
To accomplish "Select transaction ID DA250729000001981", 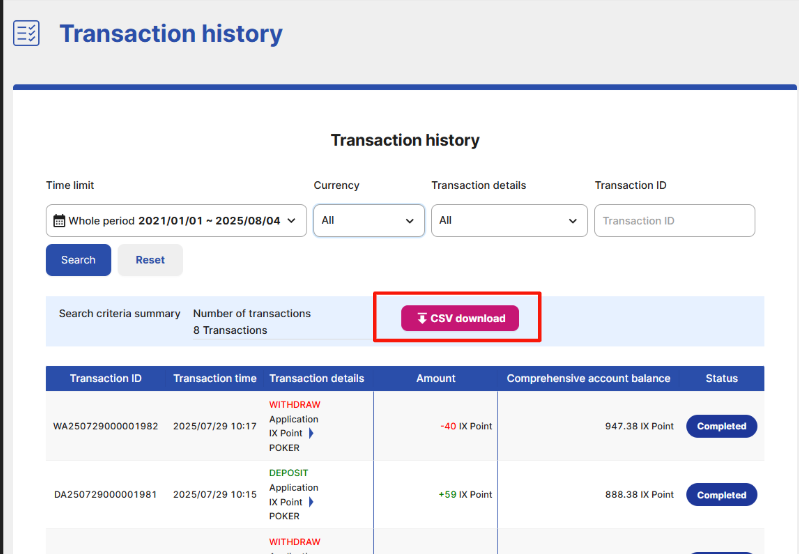I will pyautogui.click(x=105, y=494).
